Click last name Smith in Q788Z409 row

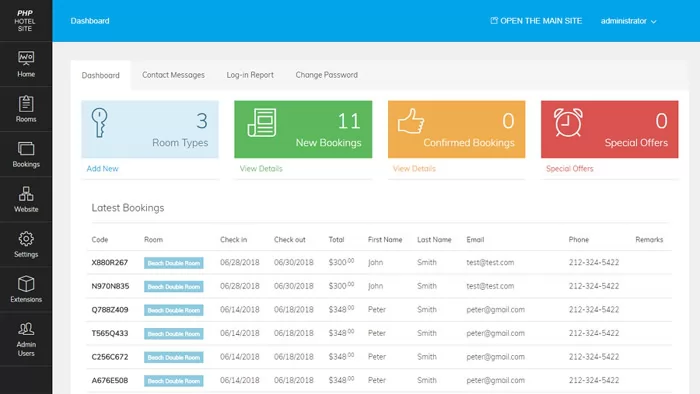coord(427,310)
